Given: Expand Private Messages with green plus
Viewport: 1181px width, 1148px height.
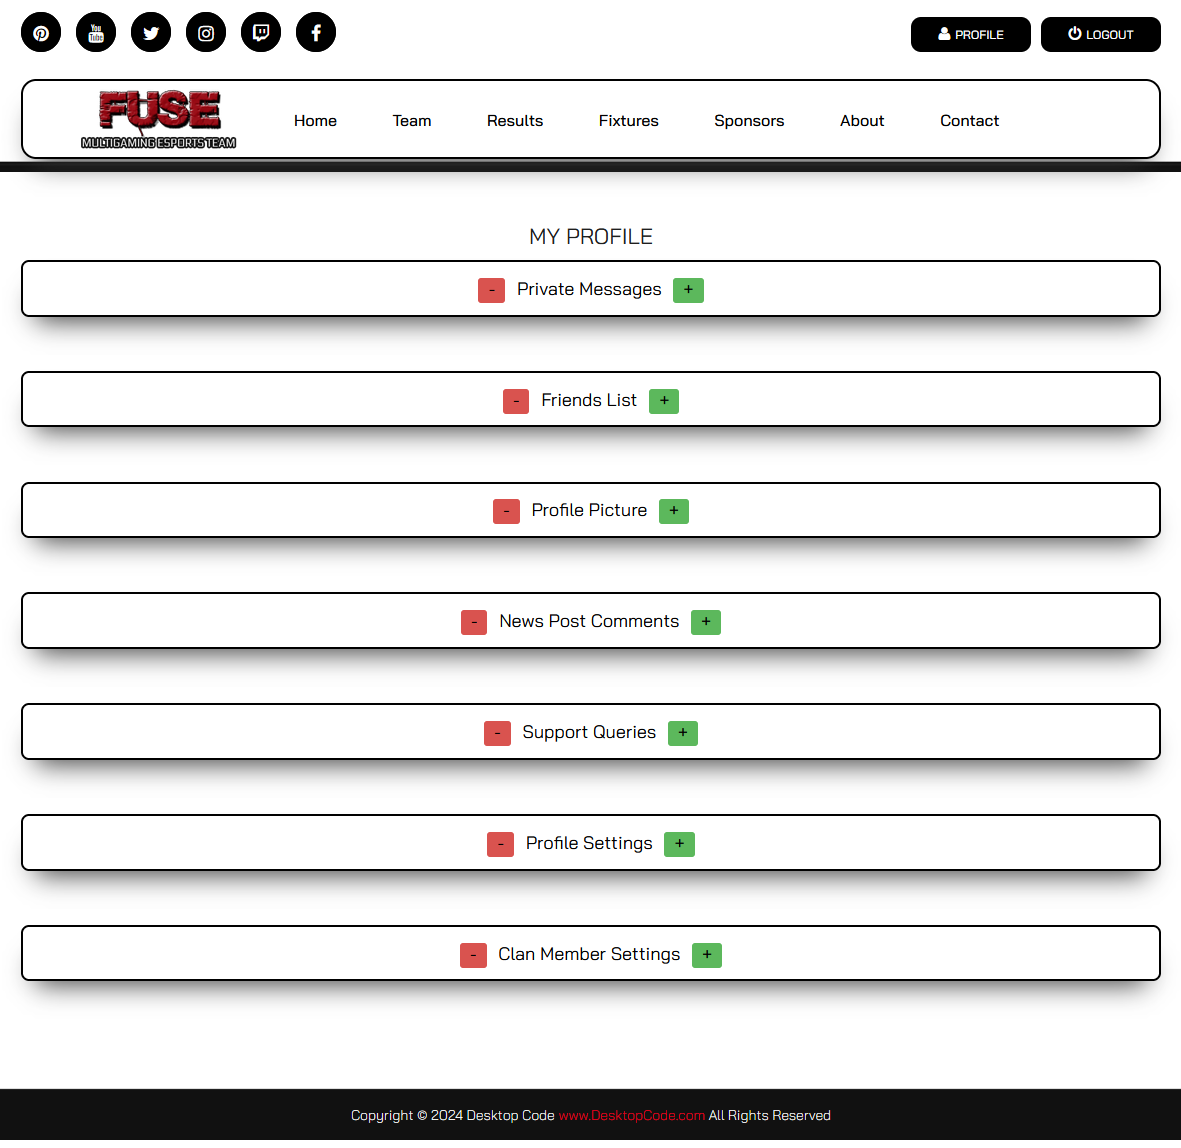Looking at the screenshot, I should (x=688, y=290).
